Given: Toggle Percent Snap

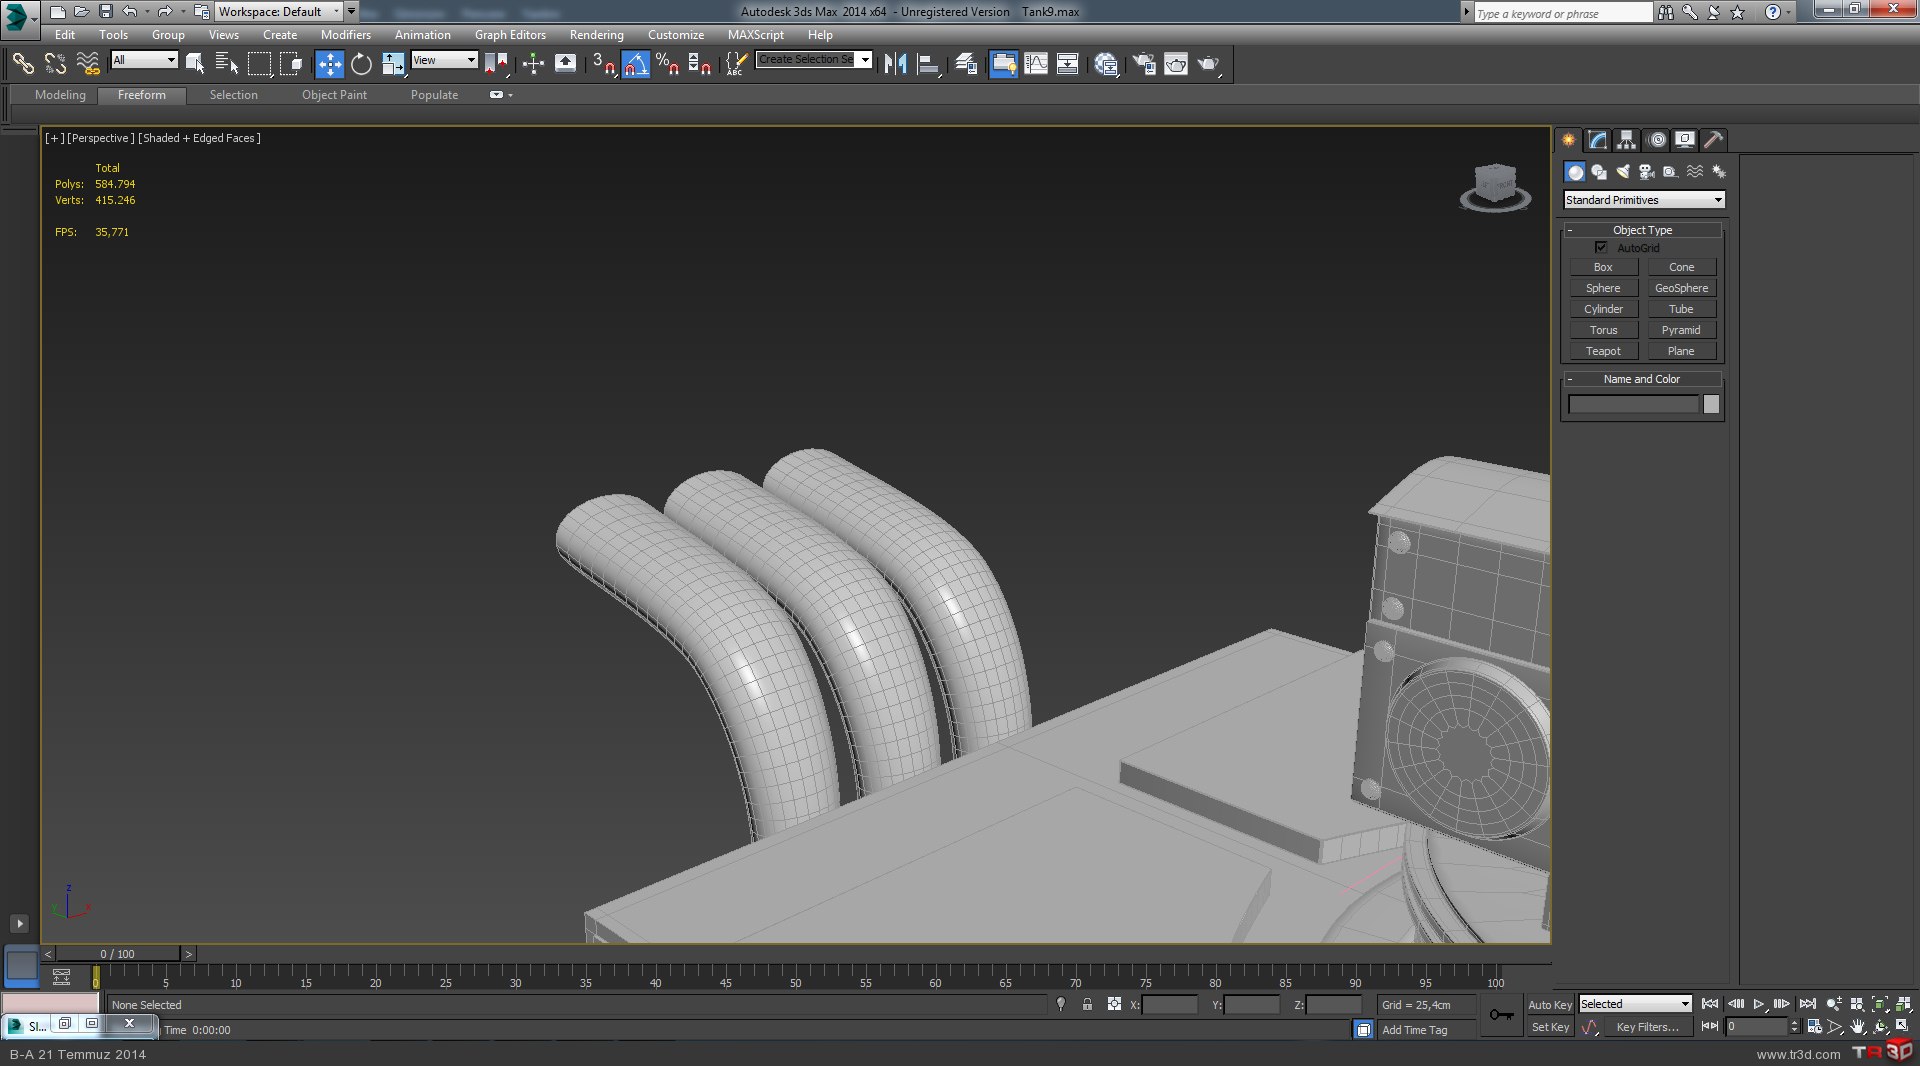Looking at the screenshot, I should tap(667, 64).
